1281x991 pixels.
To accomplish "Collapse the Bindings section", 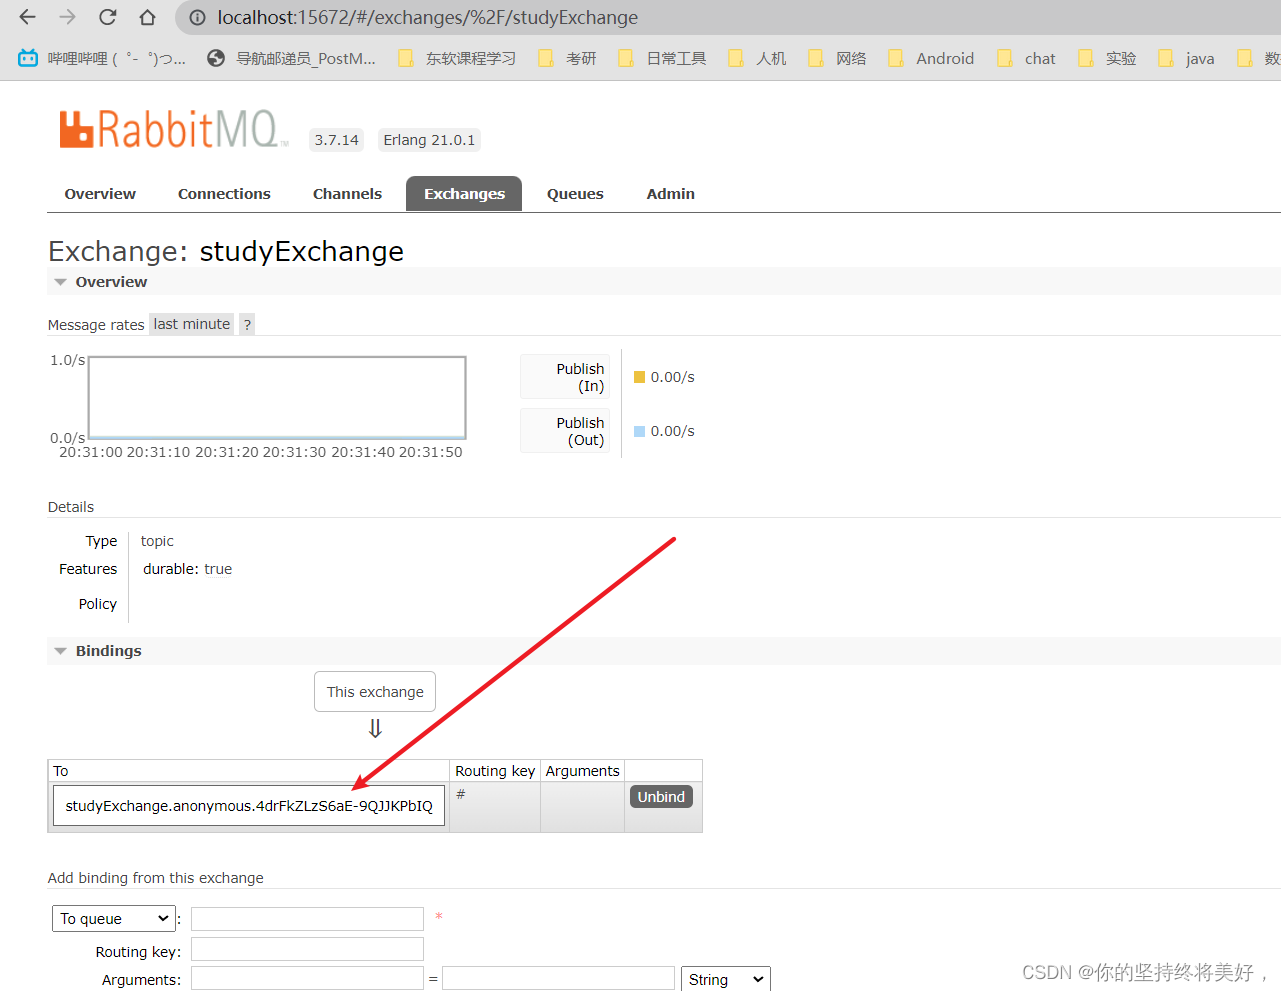I will [x=108, y=651].
